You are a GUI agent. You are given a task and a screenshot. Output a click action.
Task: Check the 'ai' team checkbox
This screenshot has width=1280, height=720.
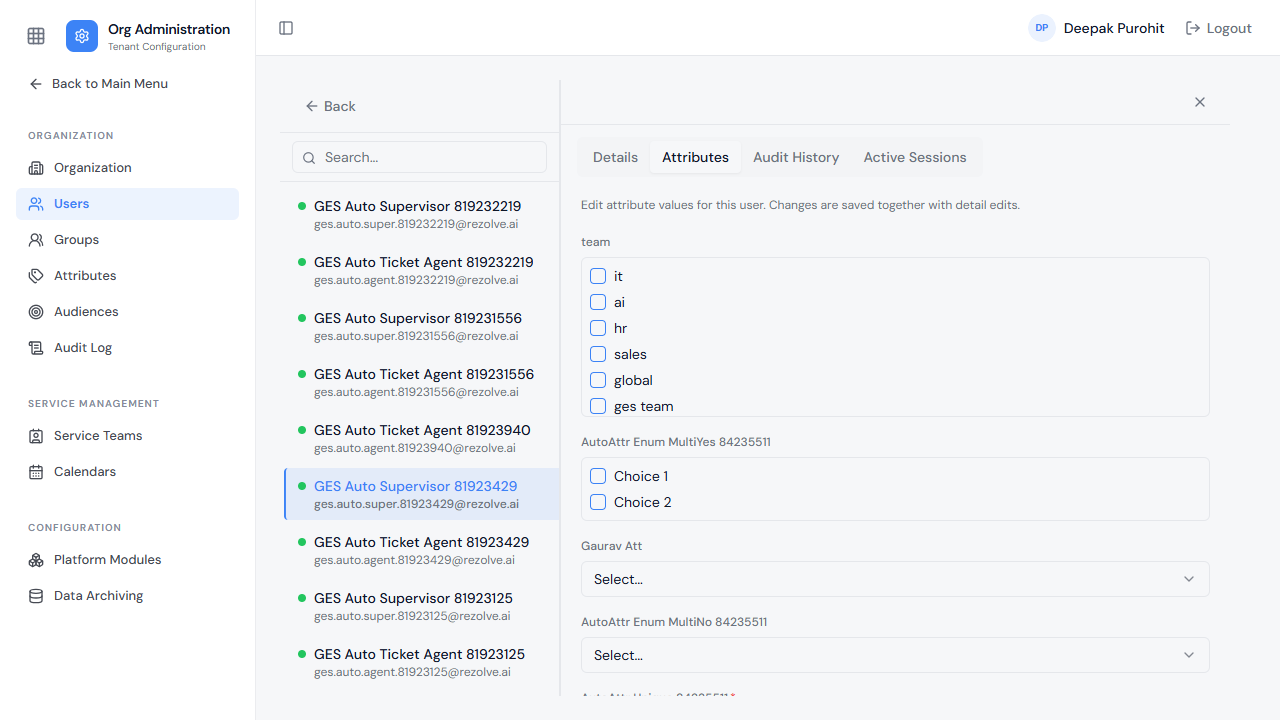tap(598, 302)
